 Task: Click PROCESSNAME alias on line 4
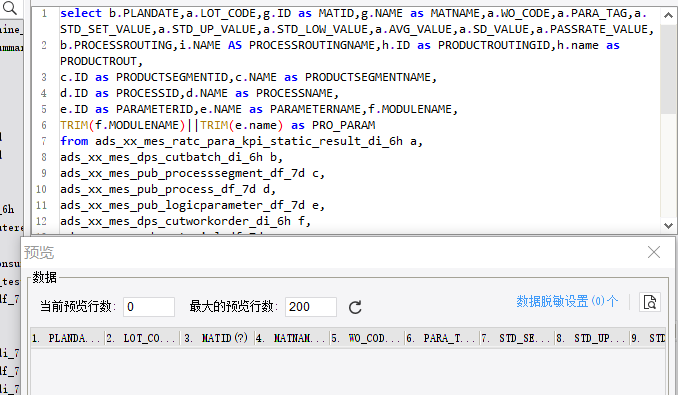click(x=294, y=93)
